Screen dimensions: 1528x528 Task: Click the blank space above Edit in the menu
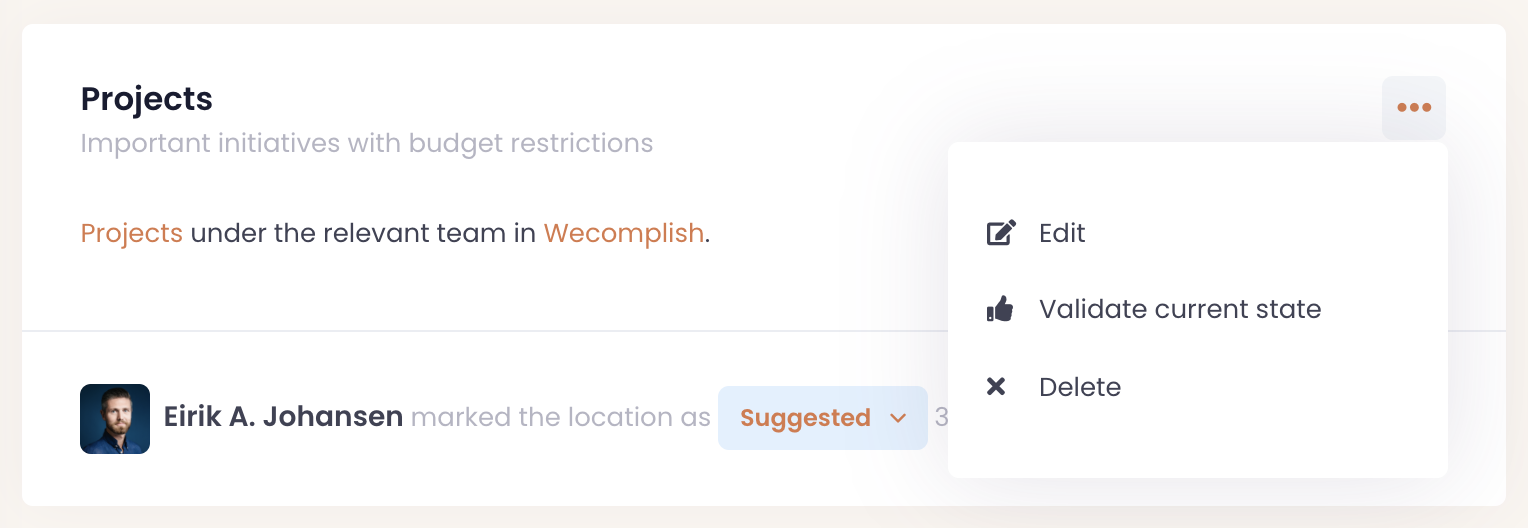tap(1197, 175)
